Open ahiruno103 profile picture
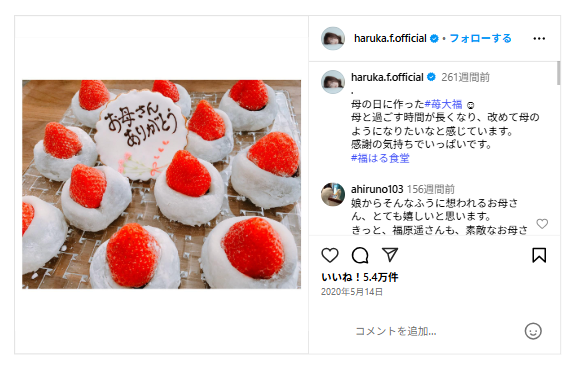 [x=333, y=194]
